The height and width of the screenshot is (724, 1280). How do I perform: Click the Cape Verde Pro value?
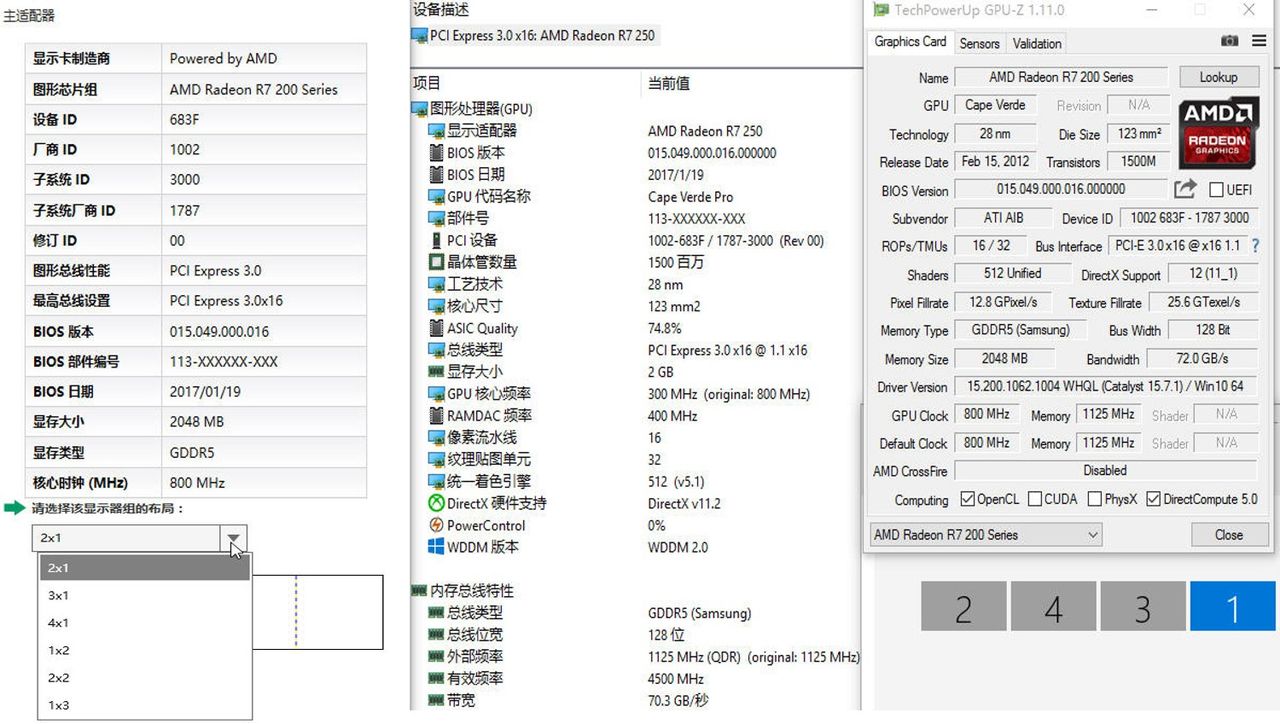coord(690,197)
